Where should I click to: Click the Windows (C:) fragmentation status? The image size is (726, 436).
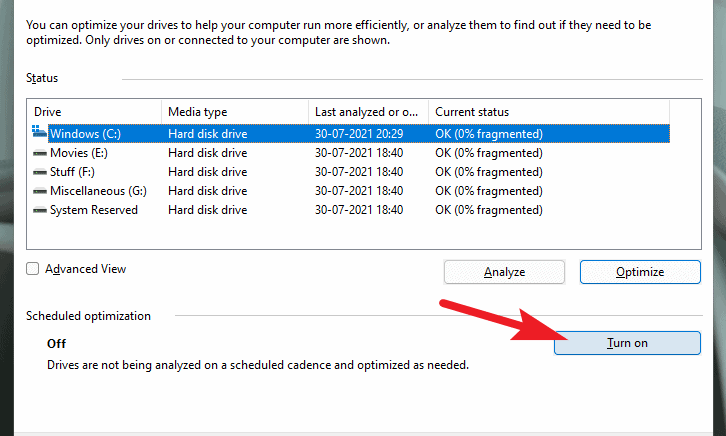tap(488, 134)
